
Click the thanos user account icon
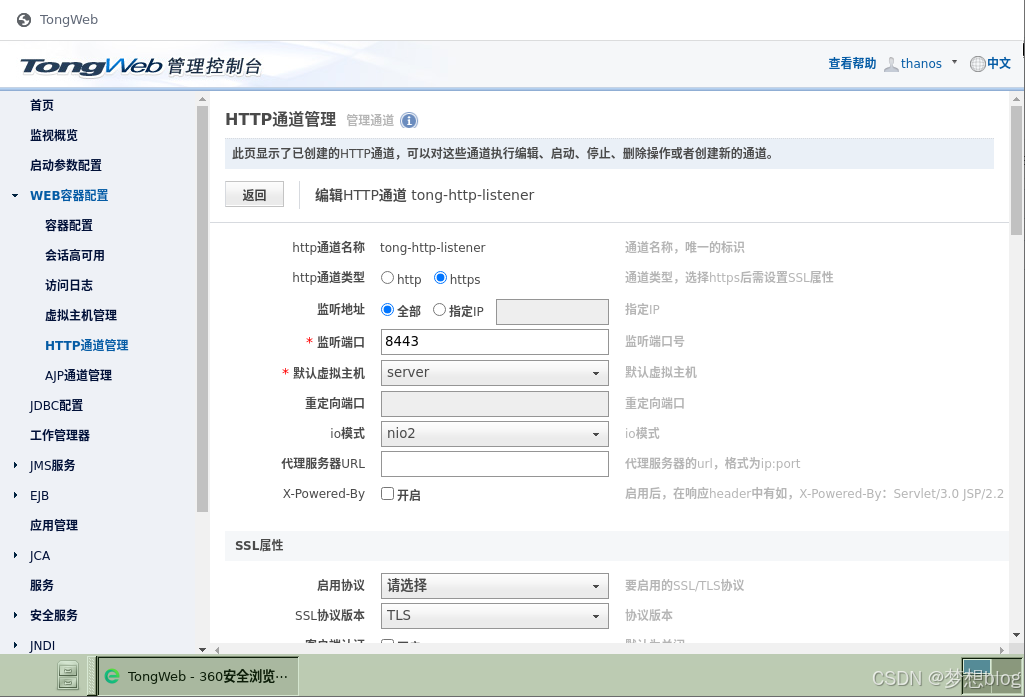coord(893,62)
